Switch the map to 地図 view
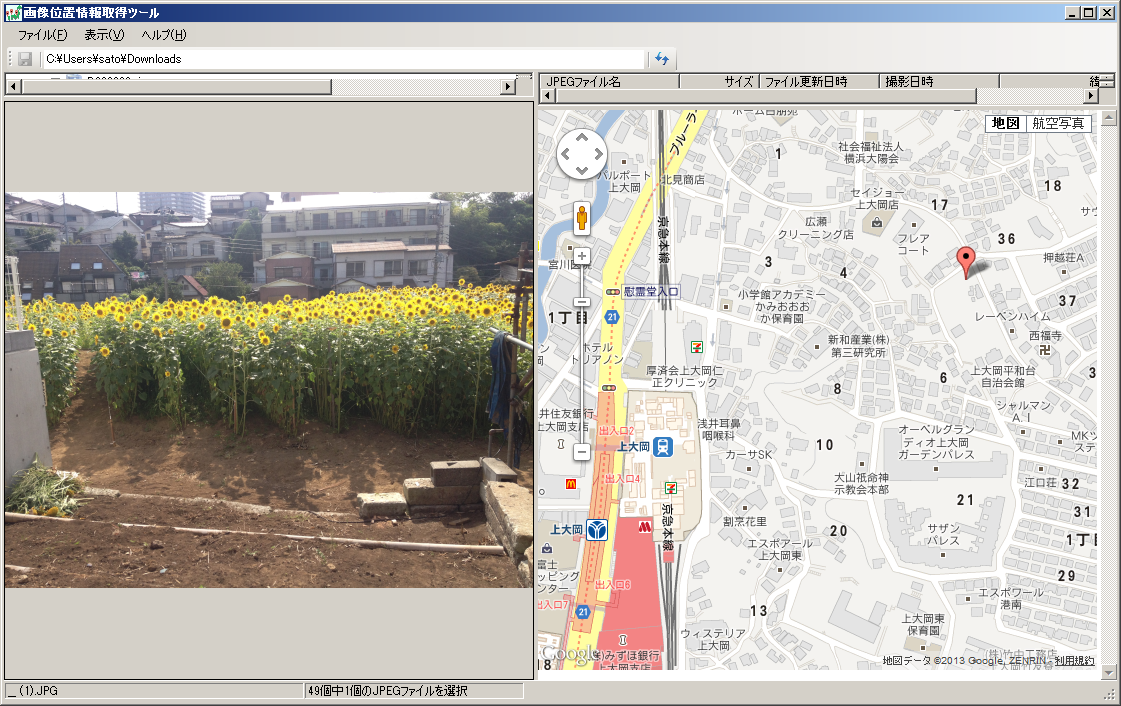Image resolution: width=1121 pixels, height=706 pixels. pos(1005,123)
